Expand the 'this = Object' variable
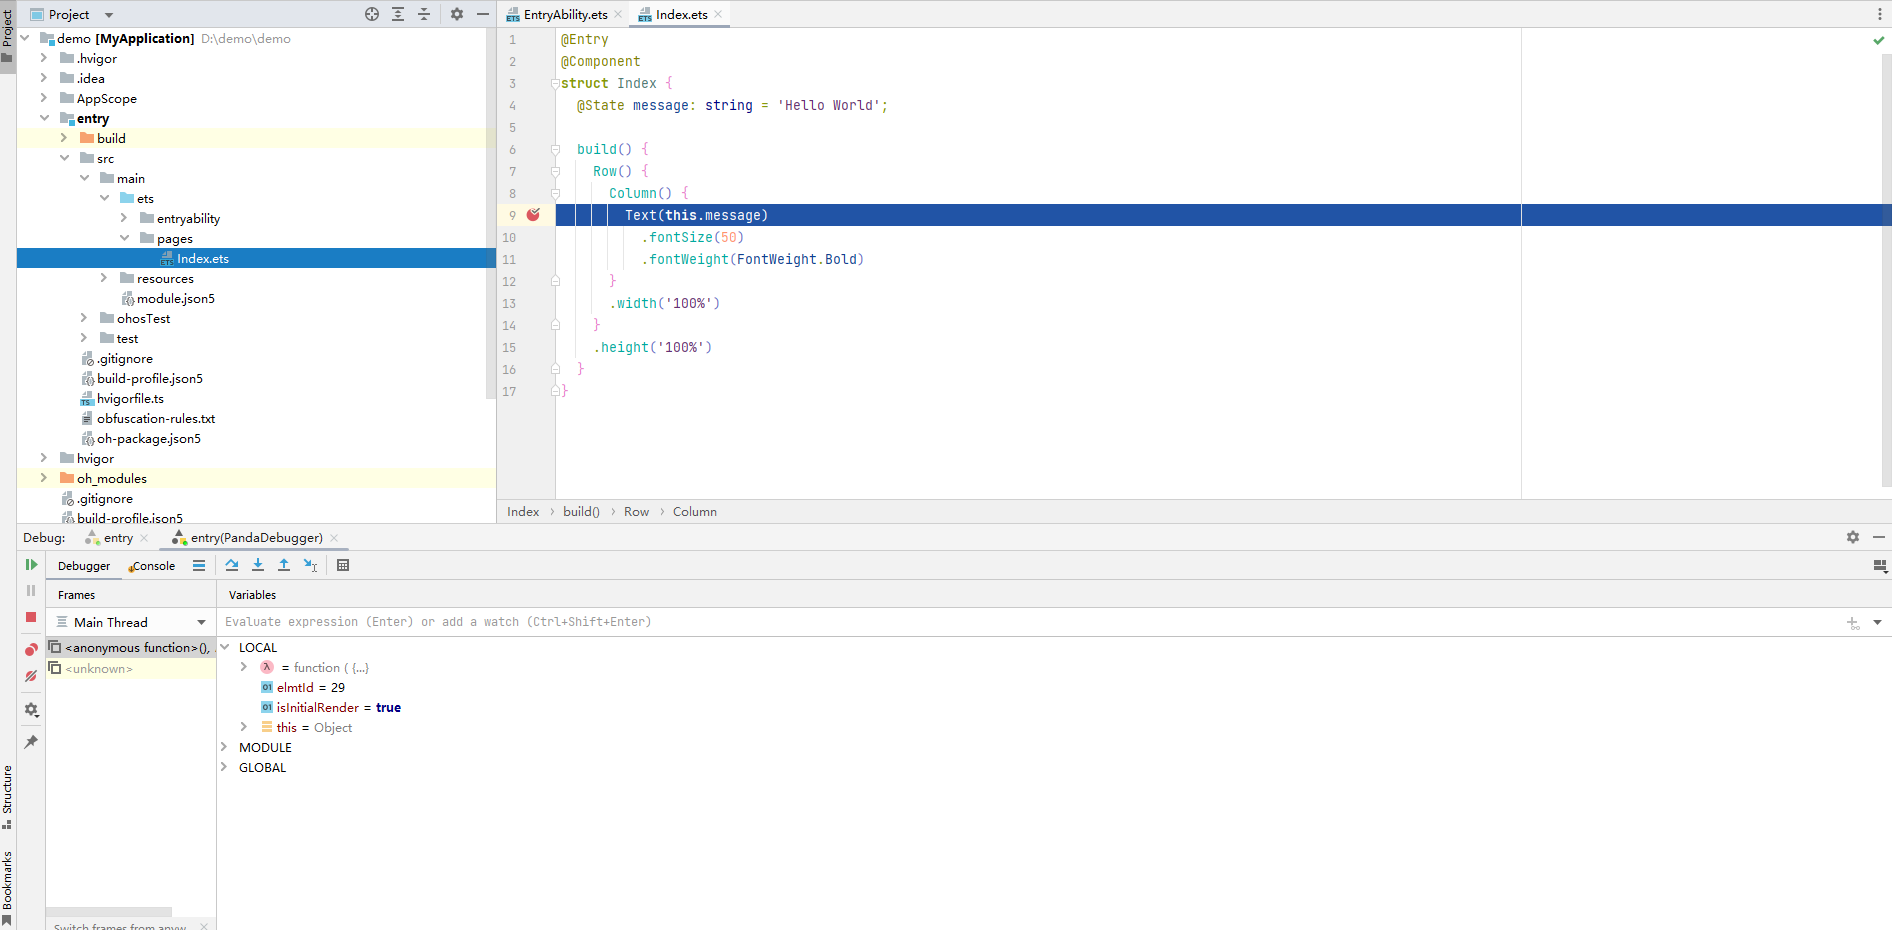 [244, 727]
